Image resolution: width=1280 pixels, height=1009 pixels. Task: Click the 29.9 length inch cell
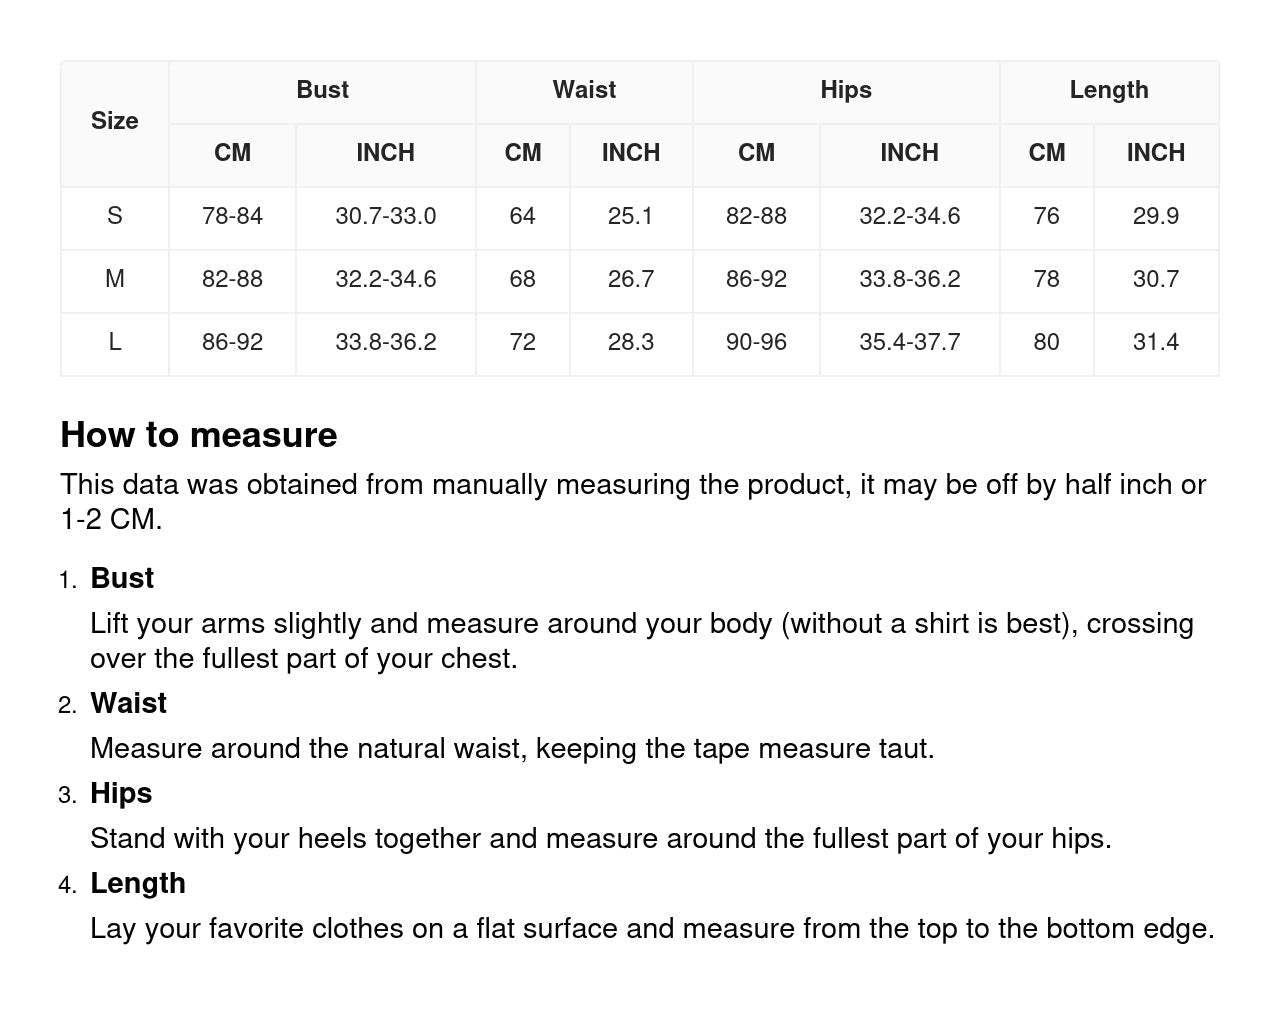(x=1155, y=216)
